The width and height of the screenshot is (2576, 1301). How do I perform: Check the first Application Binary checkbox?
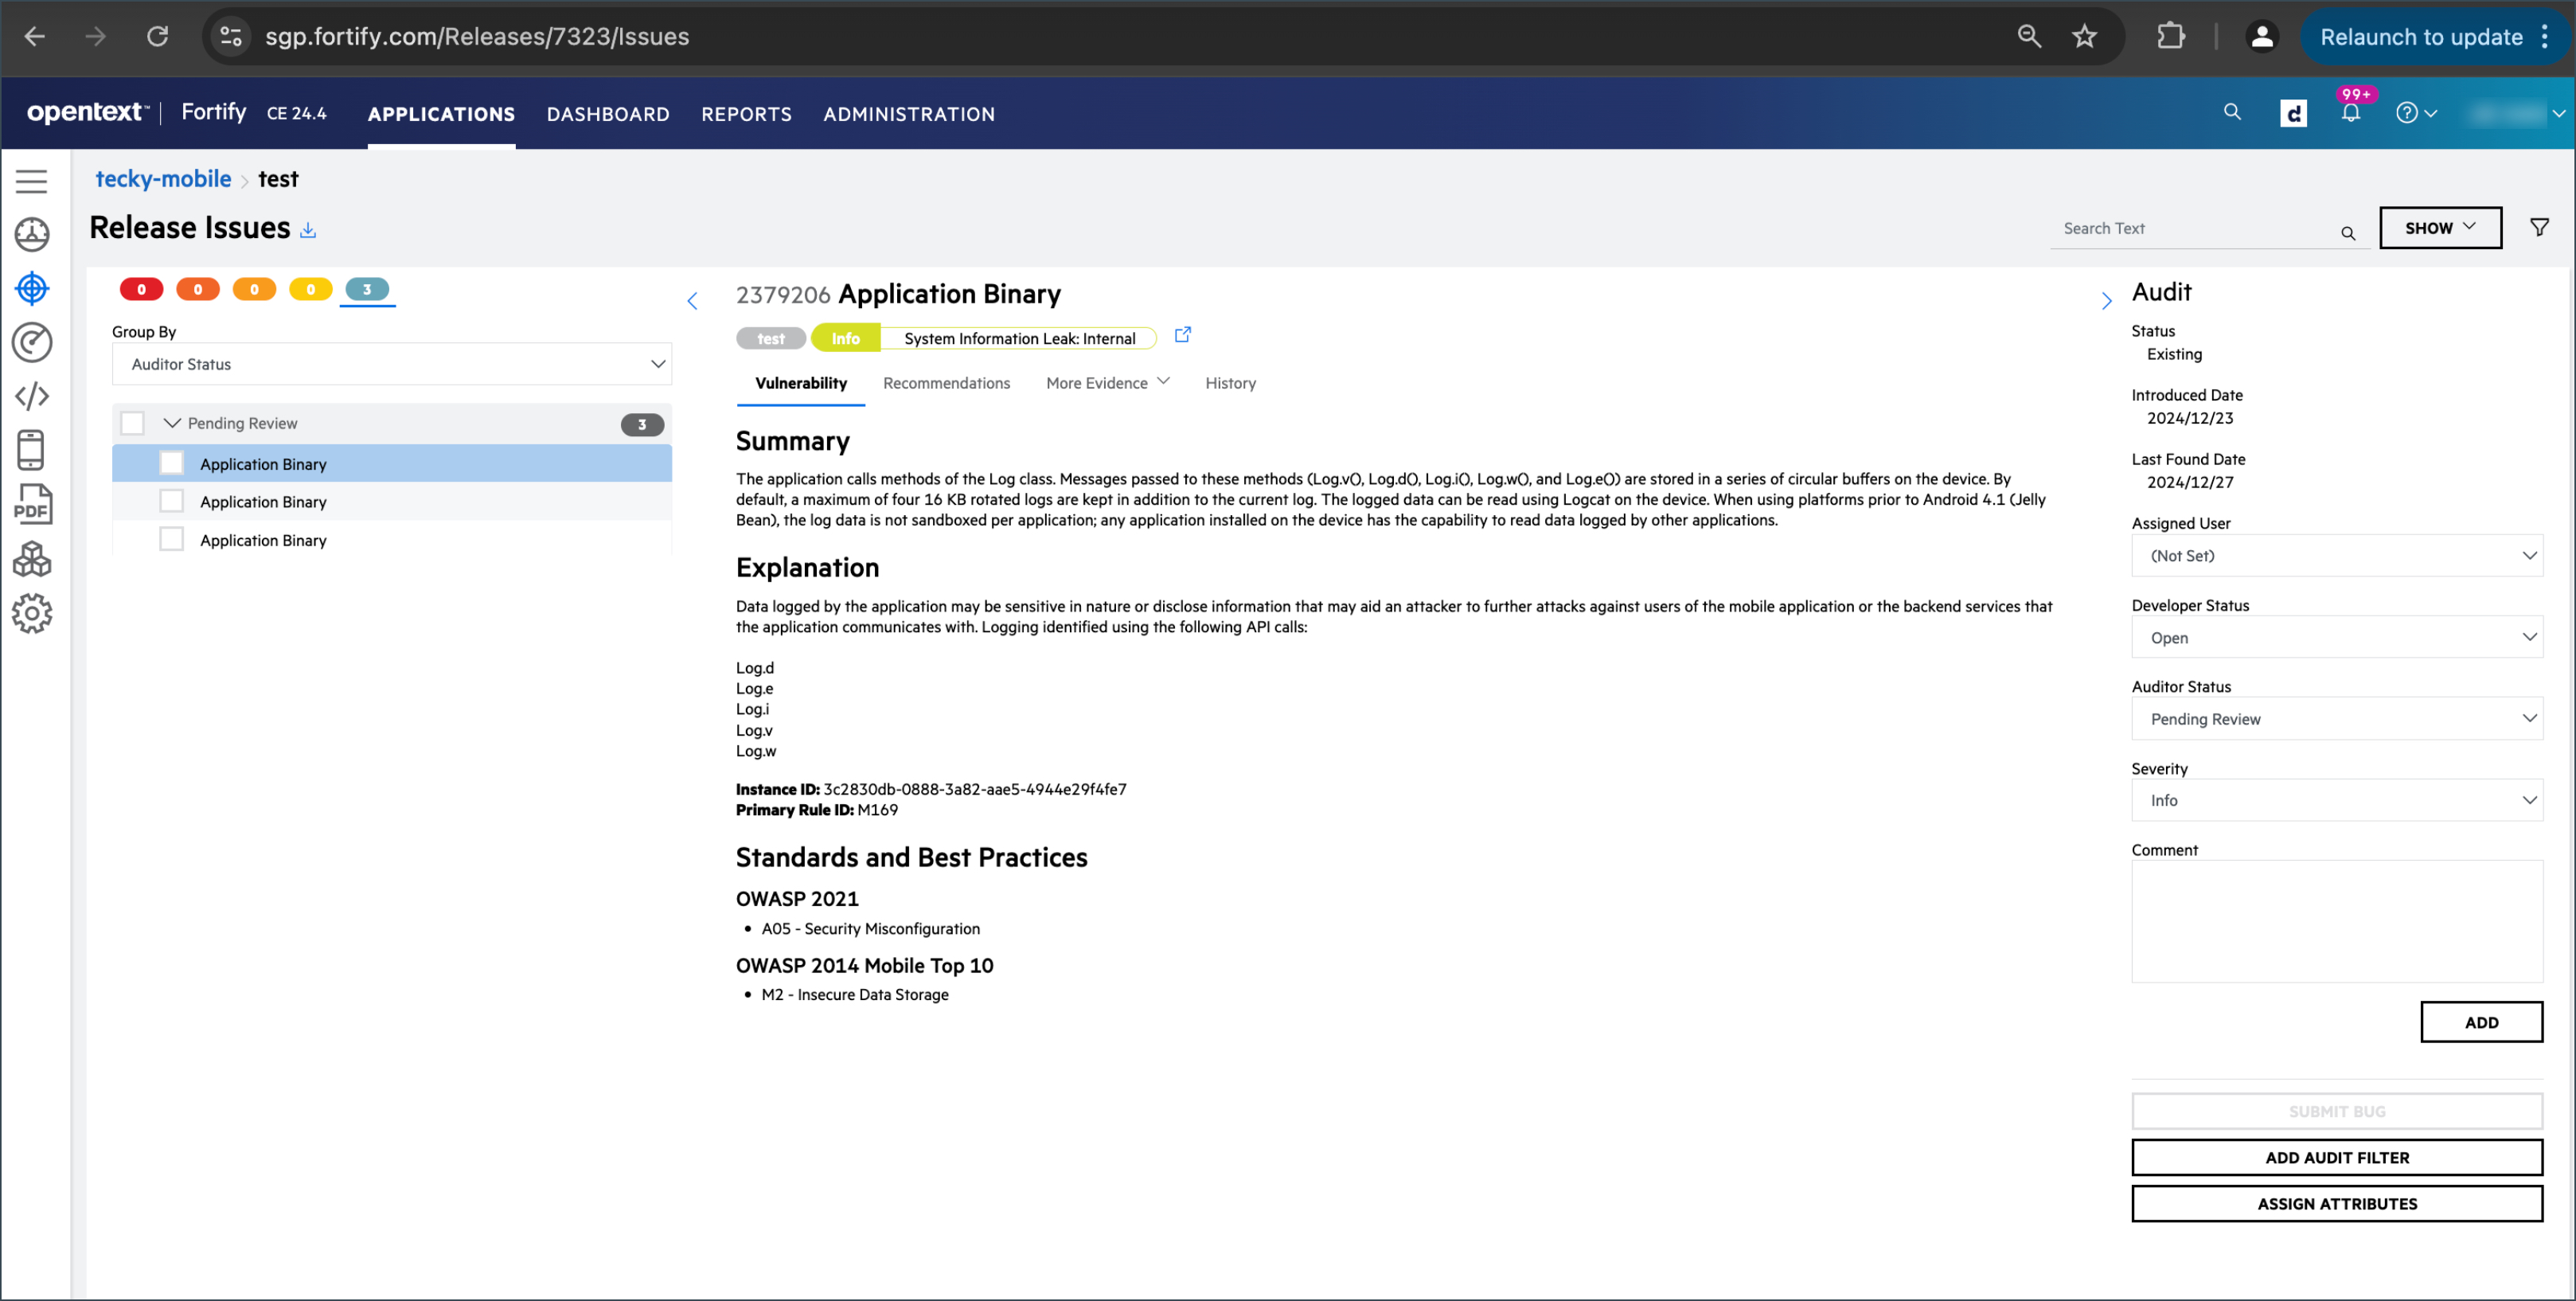click(x=172, y=463)
